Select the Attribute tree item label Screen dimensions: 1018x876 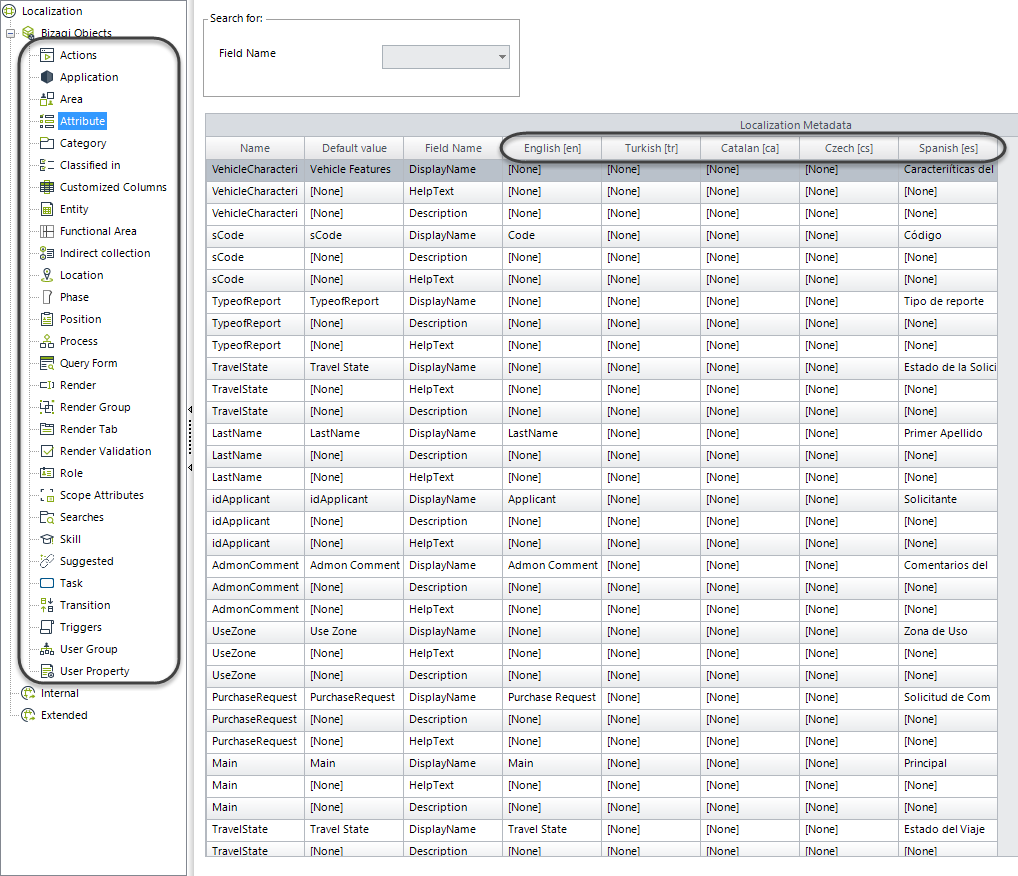[x=82, y=121]
